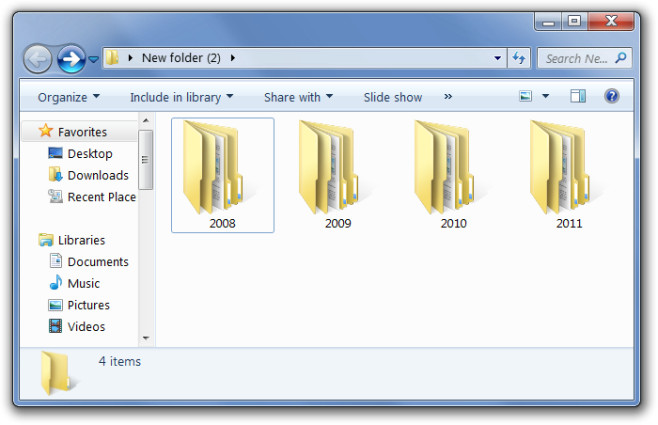Screen dimensions: 658x425
Task: Click the 2010 folder name label
Action: [x=454, y=223]
